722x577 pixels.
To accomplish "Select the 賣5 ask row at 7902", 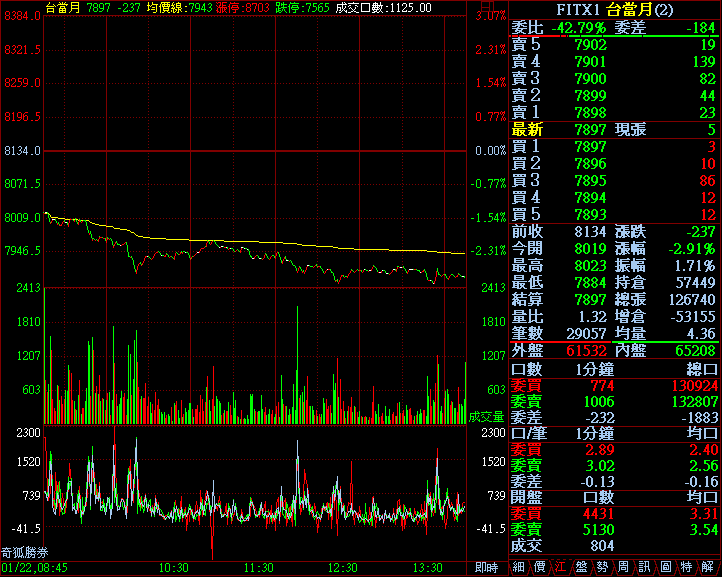I will pos(614,45).
